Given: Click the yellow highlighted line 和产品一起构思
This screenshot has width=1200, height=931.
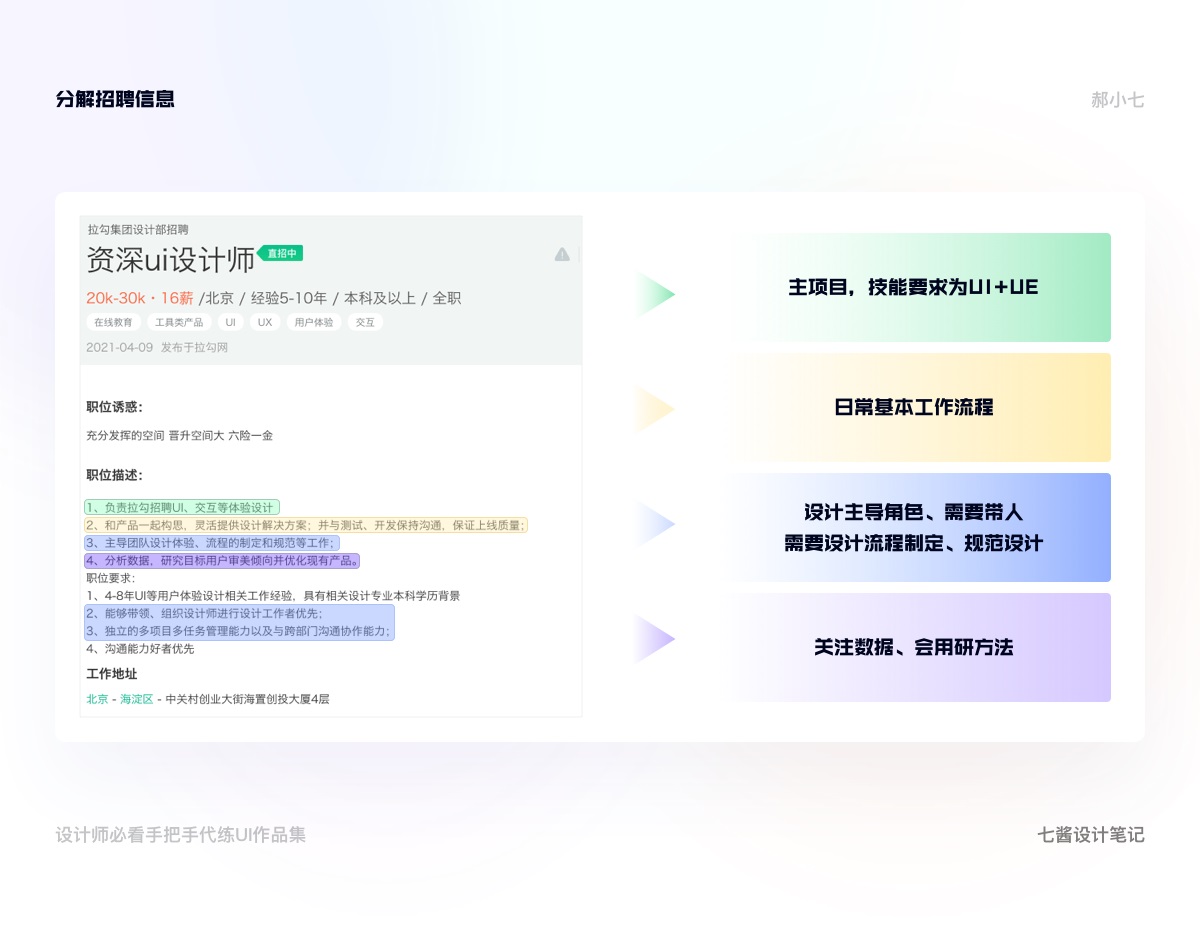Looking at the screenshot, I should click(306, 525).
